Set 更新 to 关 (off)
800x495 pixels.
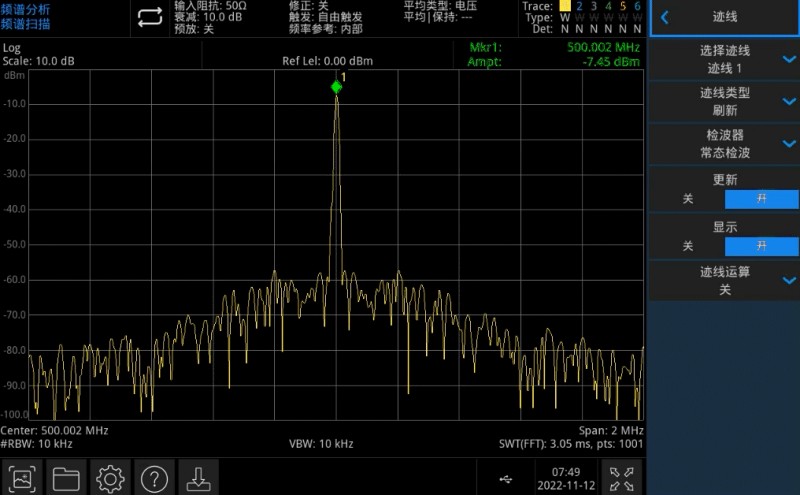[688, 199]
